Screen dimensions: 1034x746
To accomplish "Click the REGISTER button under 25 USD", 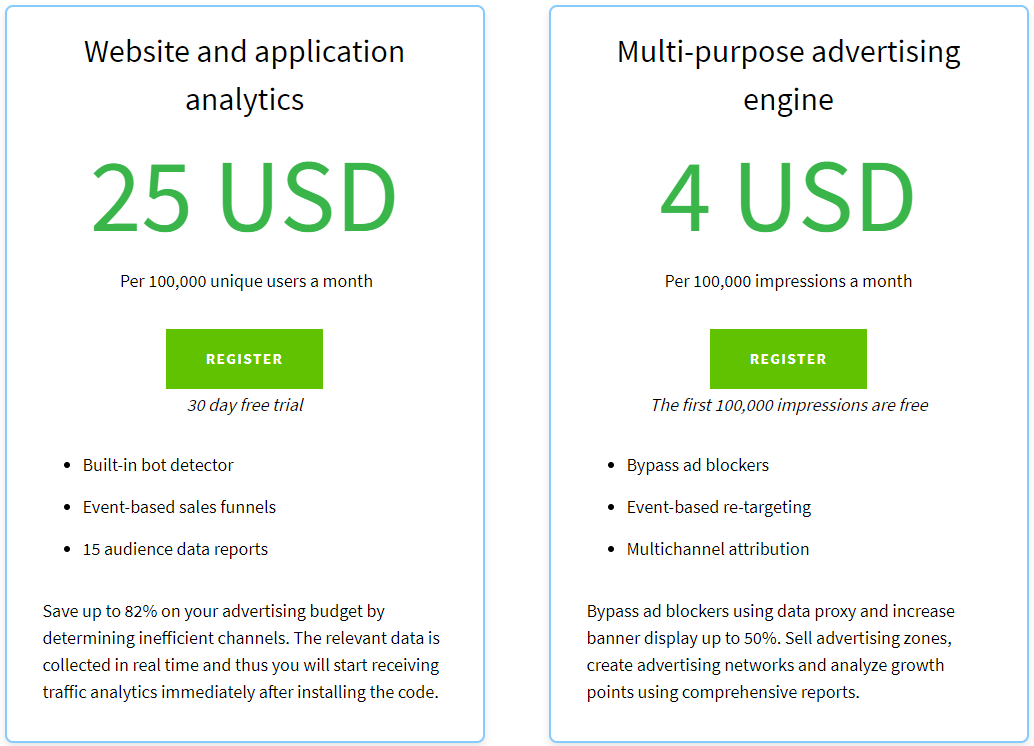I will 244,358.
